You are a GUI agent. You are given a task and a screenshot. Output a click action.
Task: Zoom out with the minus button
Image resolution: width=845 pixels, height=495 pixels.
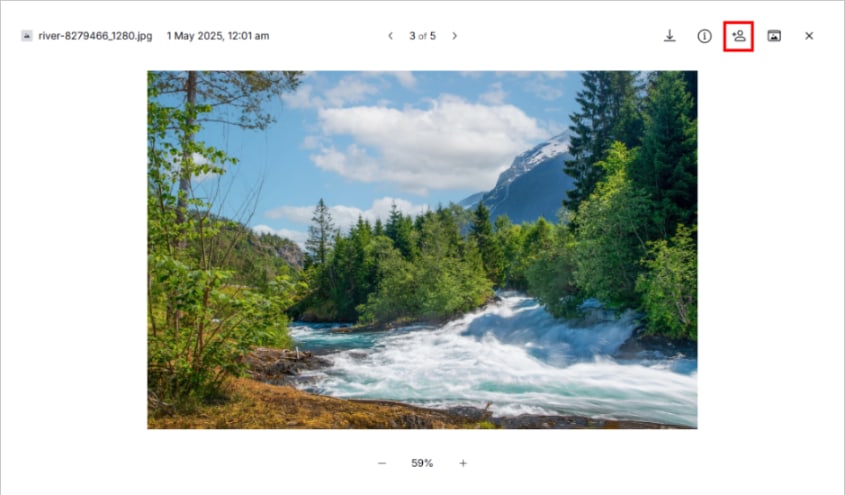click(382, 463)
